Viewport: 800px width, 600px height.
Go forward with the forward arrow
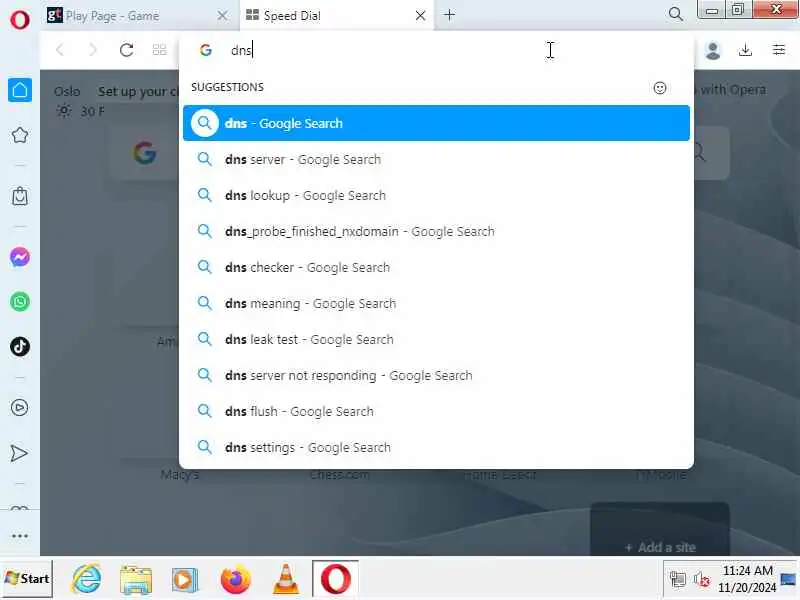coord(92,49)
